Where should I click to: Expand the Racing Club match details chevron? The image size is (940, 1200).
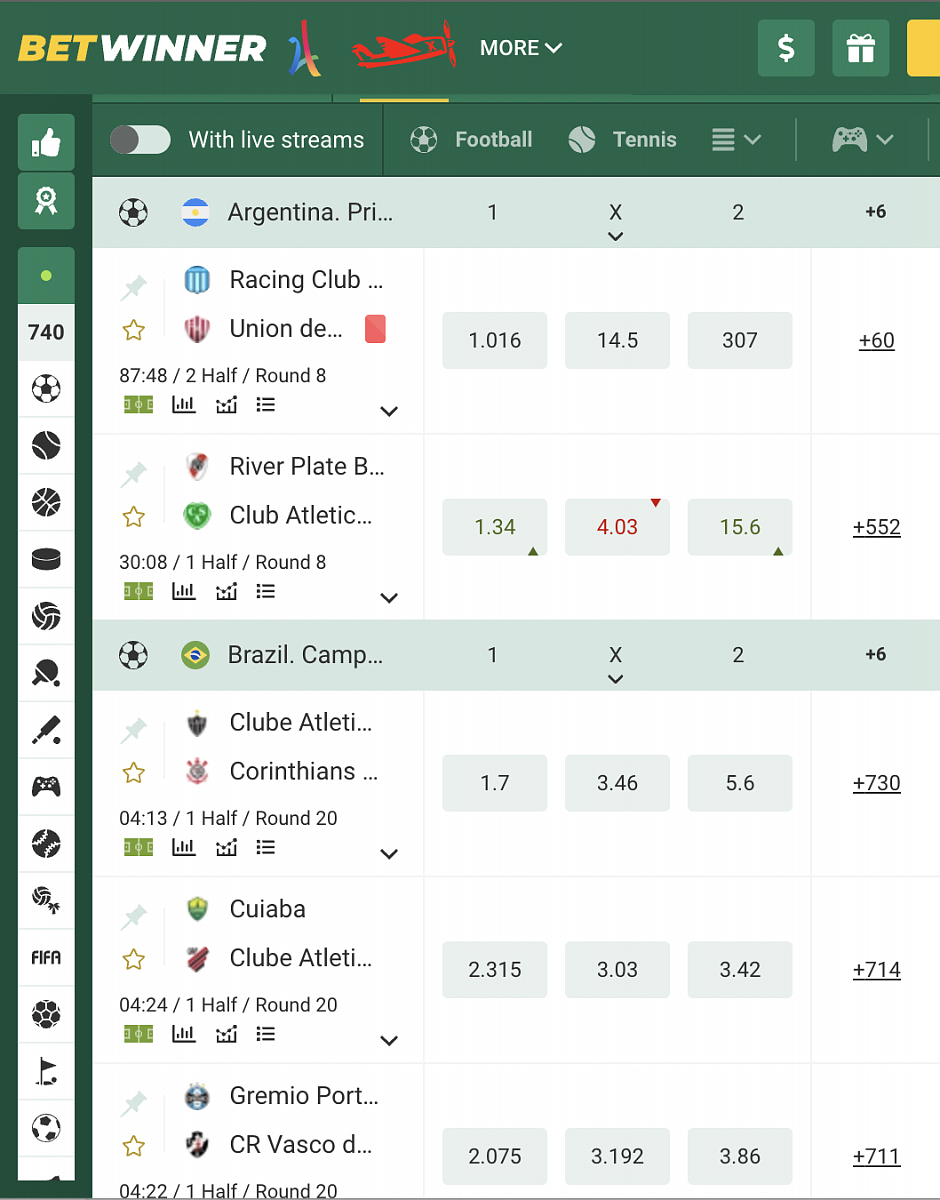click(x=389, y=411)
